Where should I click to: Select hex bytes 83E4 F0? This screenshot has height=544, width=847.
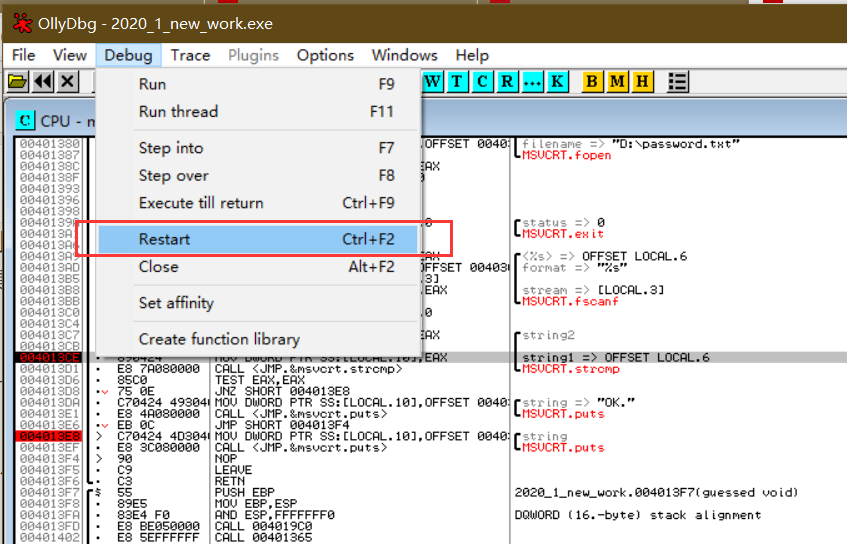coord(143,515)
